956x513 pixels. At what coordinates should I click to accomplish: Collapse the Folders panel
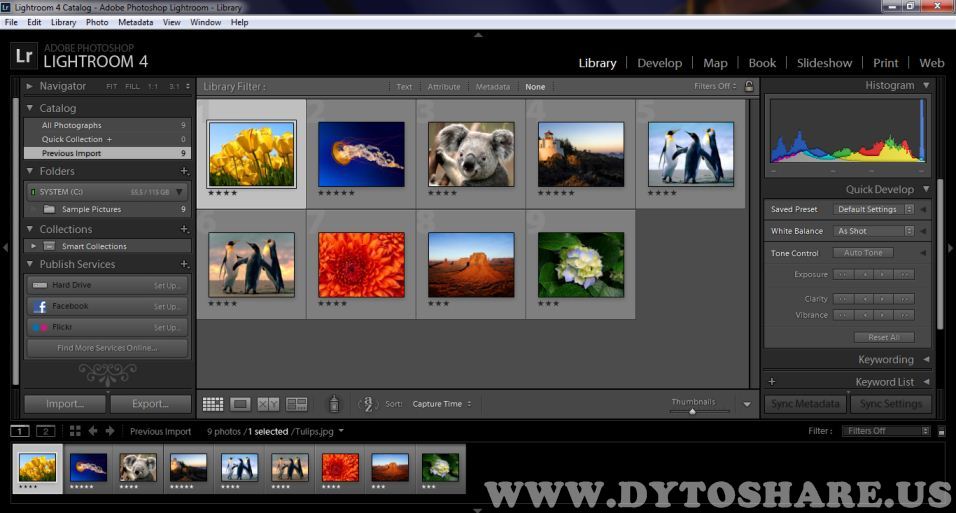tap(29, 171)
